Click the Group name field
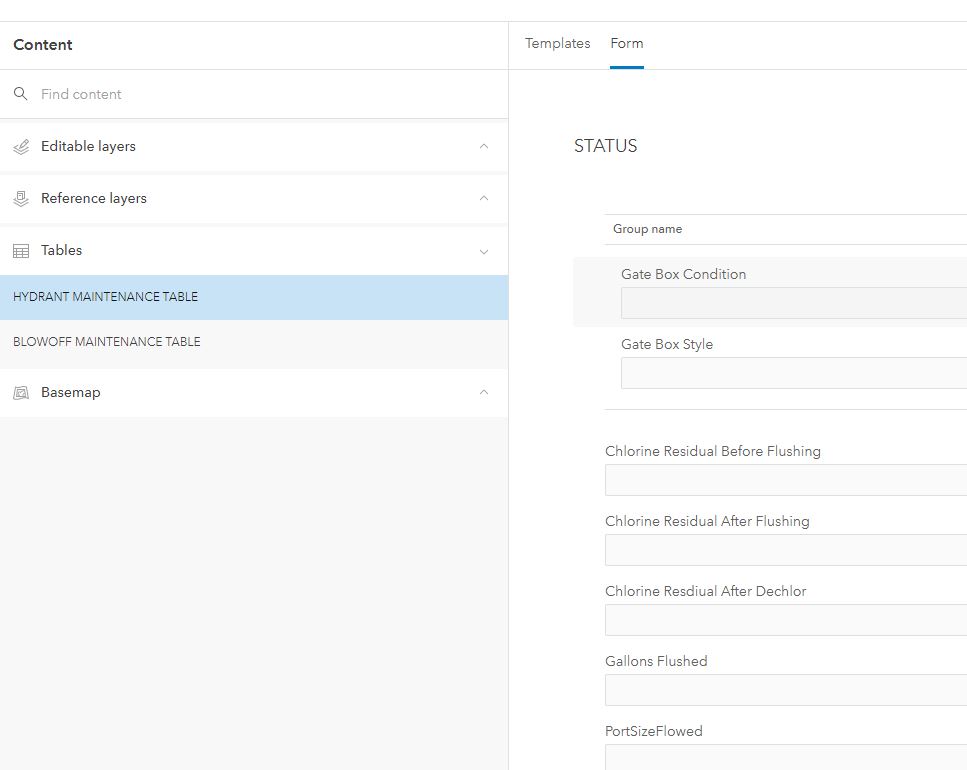This screenshot has width=967, height=770. (x=700, y=229)
